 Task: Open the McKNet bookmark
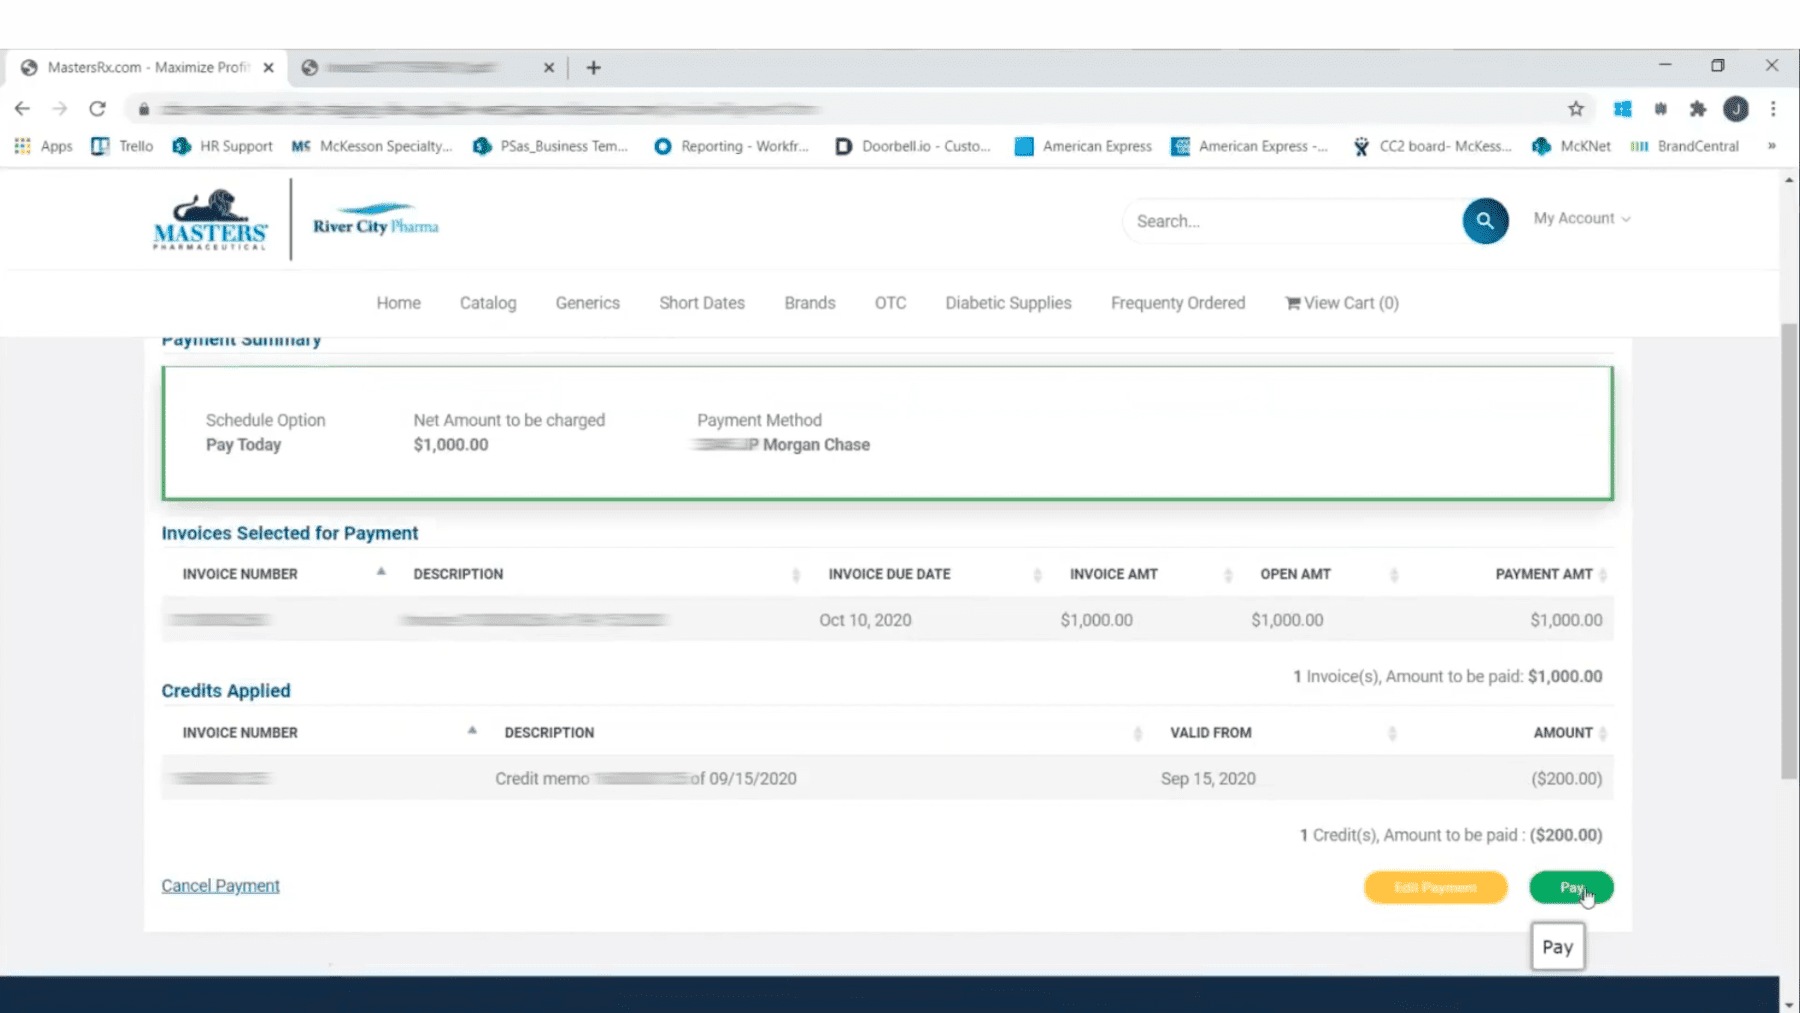[x=1571, y=146]
